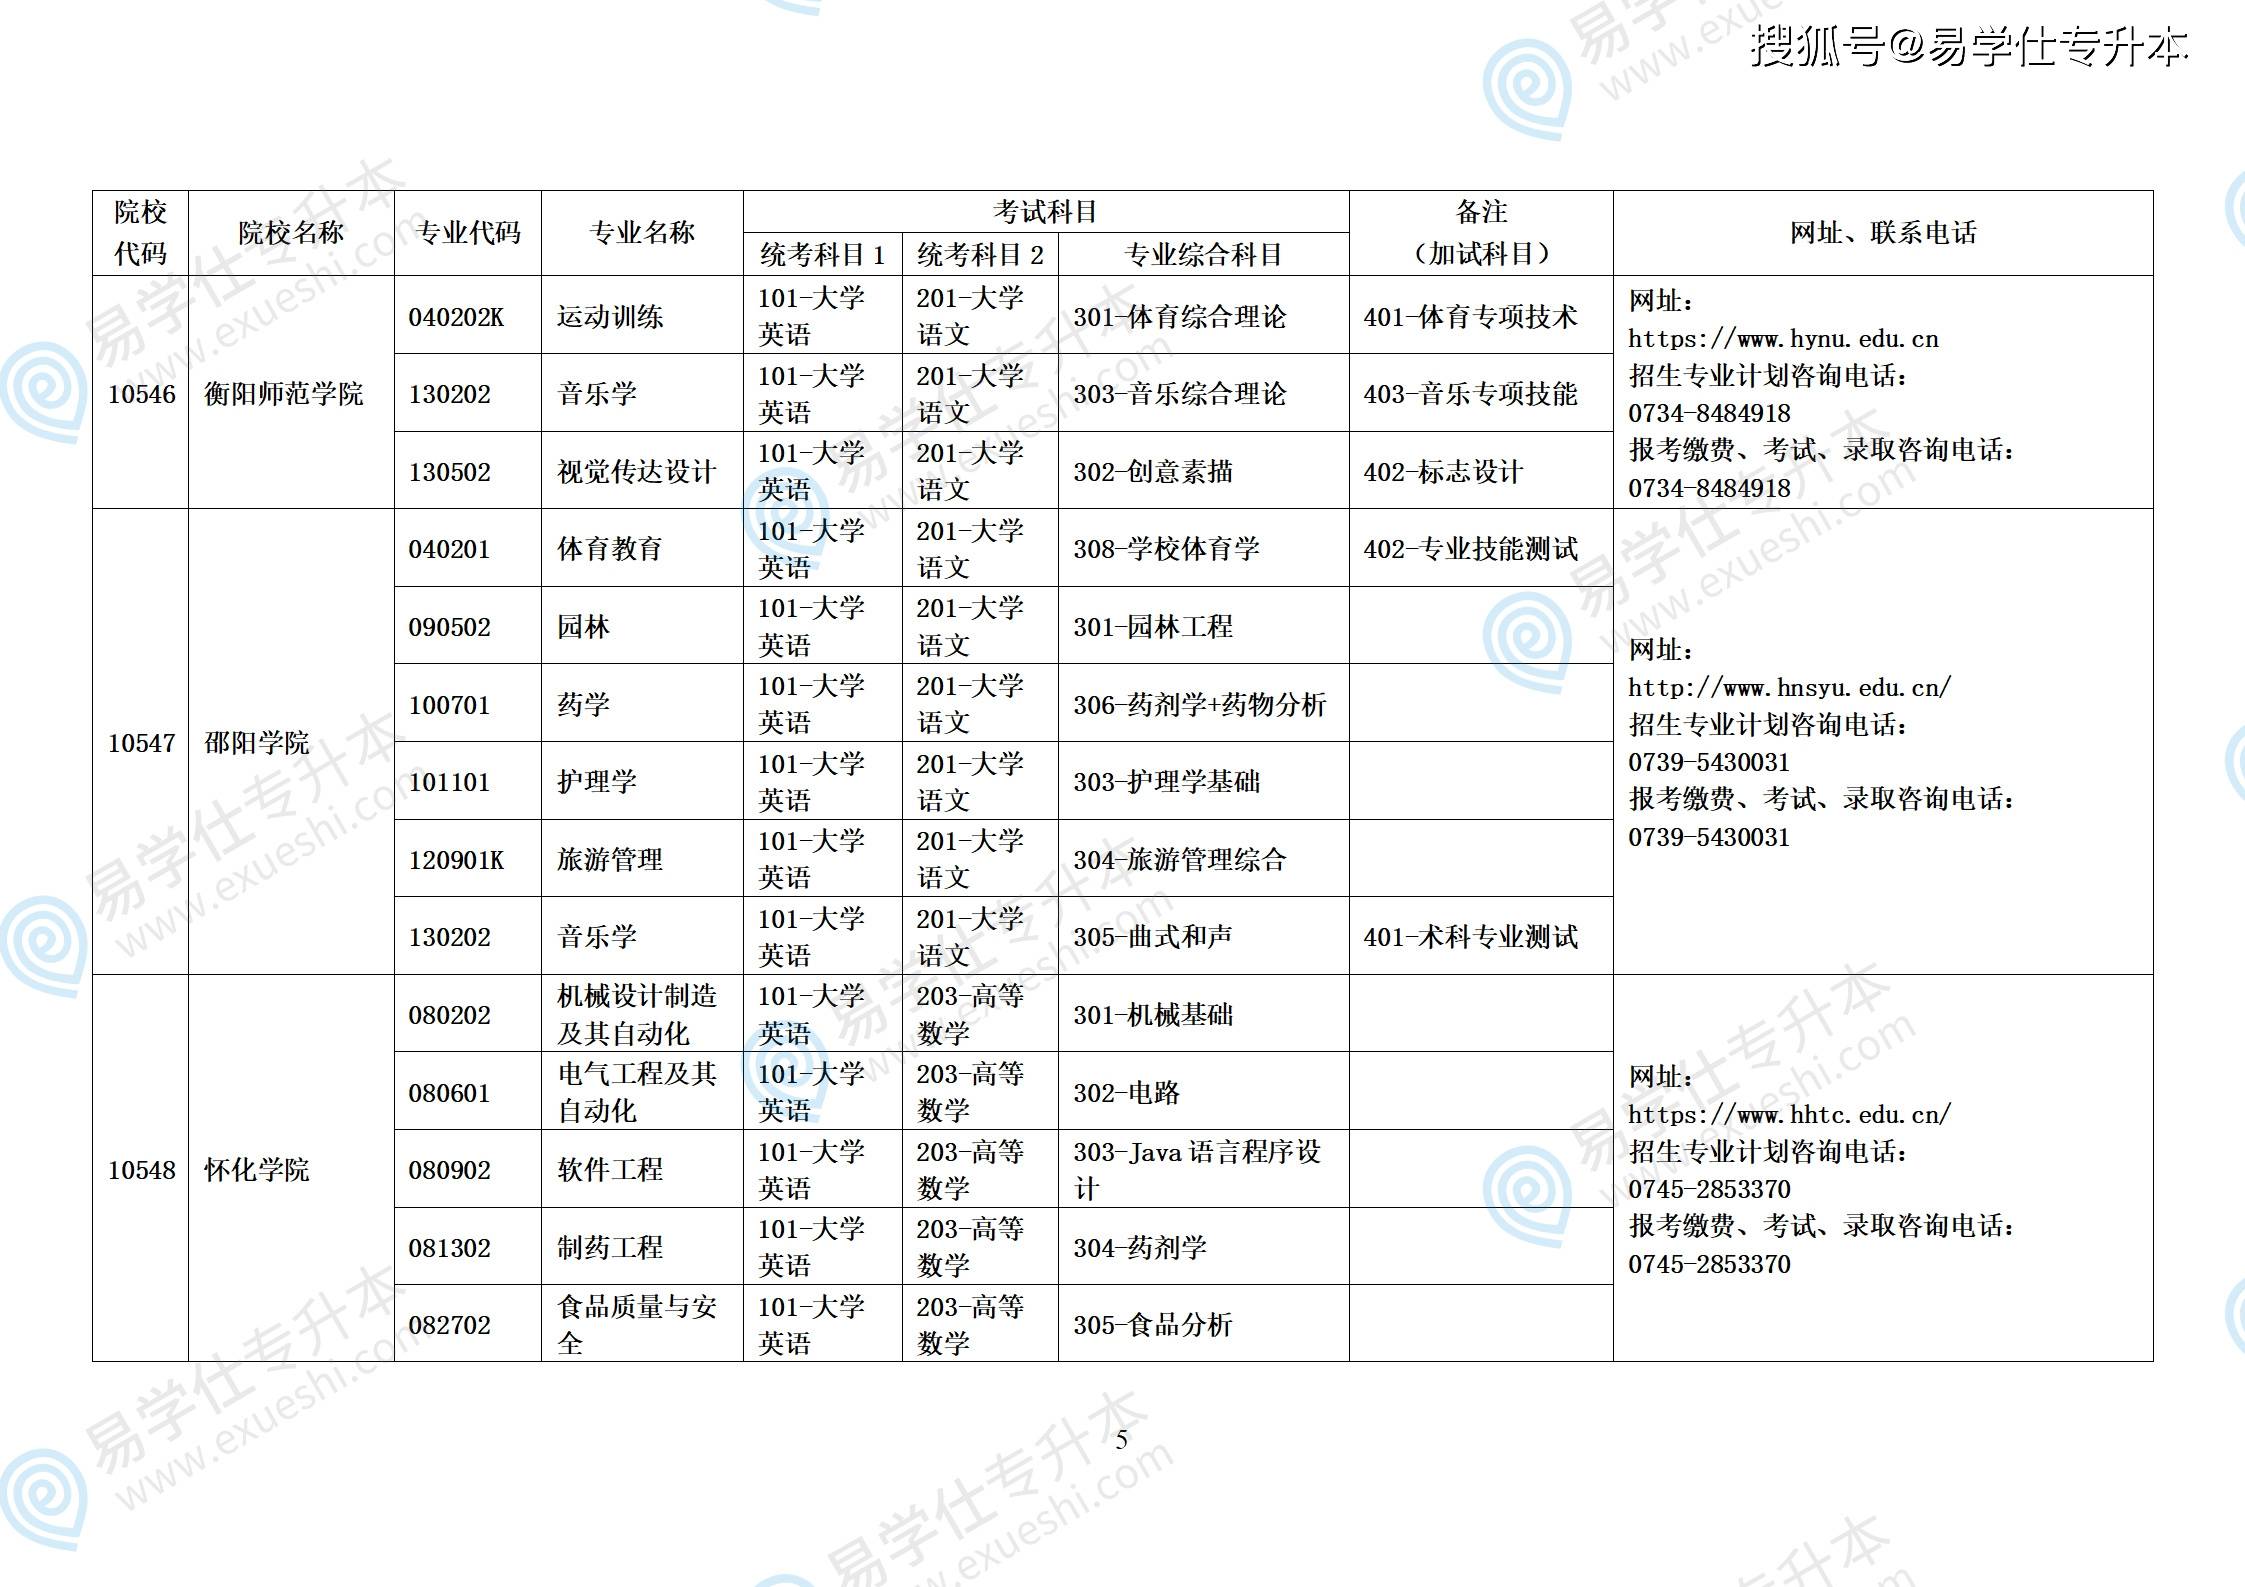Viewport: 2245px width, 1587px height.
Task: Click major code 080202
Action: point(450,1015)
